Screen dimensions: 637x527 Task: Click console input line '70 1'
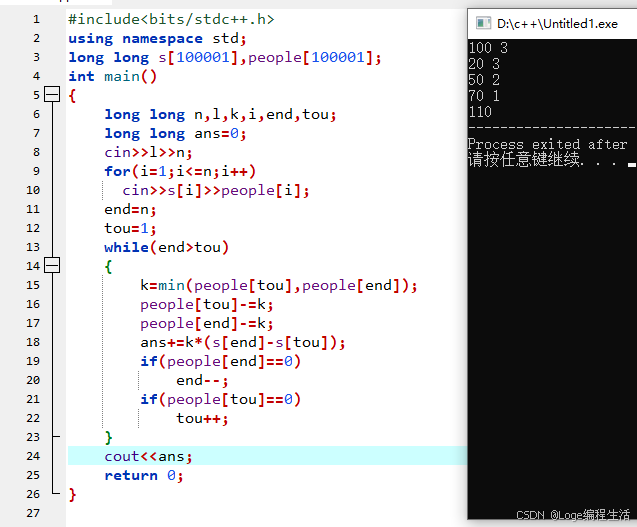click(x=484, y=96)
